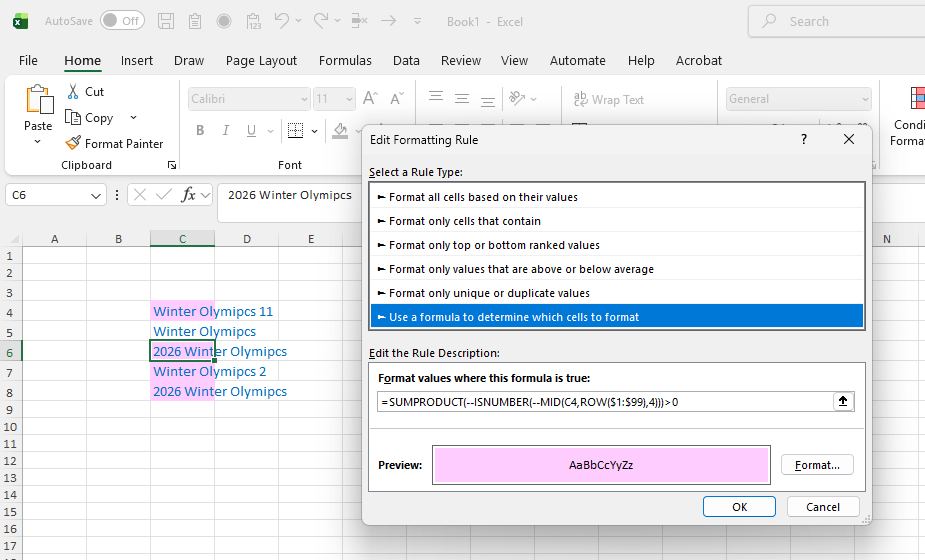Click the large Paste clipboard icon
Viewport: 925px width, 560px height.
point(39,99)
